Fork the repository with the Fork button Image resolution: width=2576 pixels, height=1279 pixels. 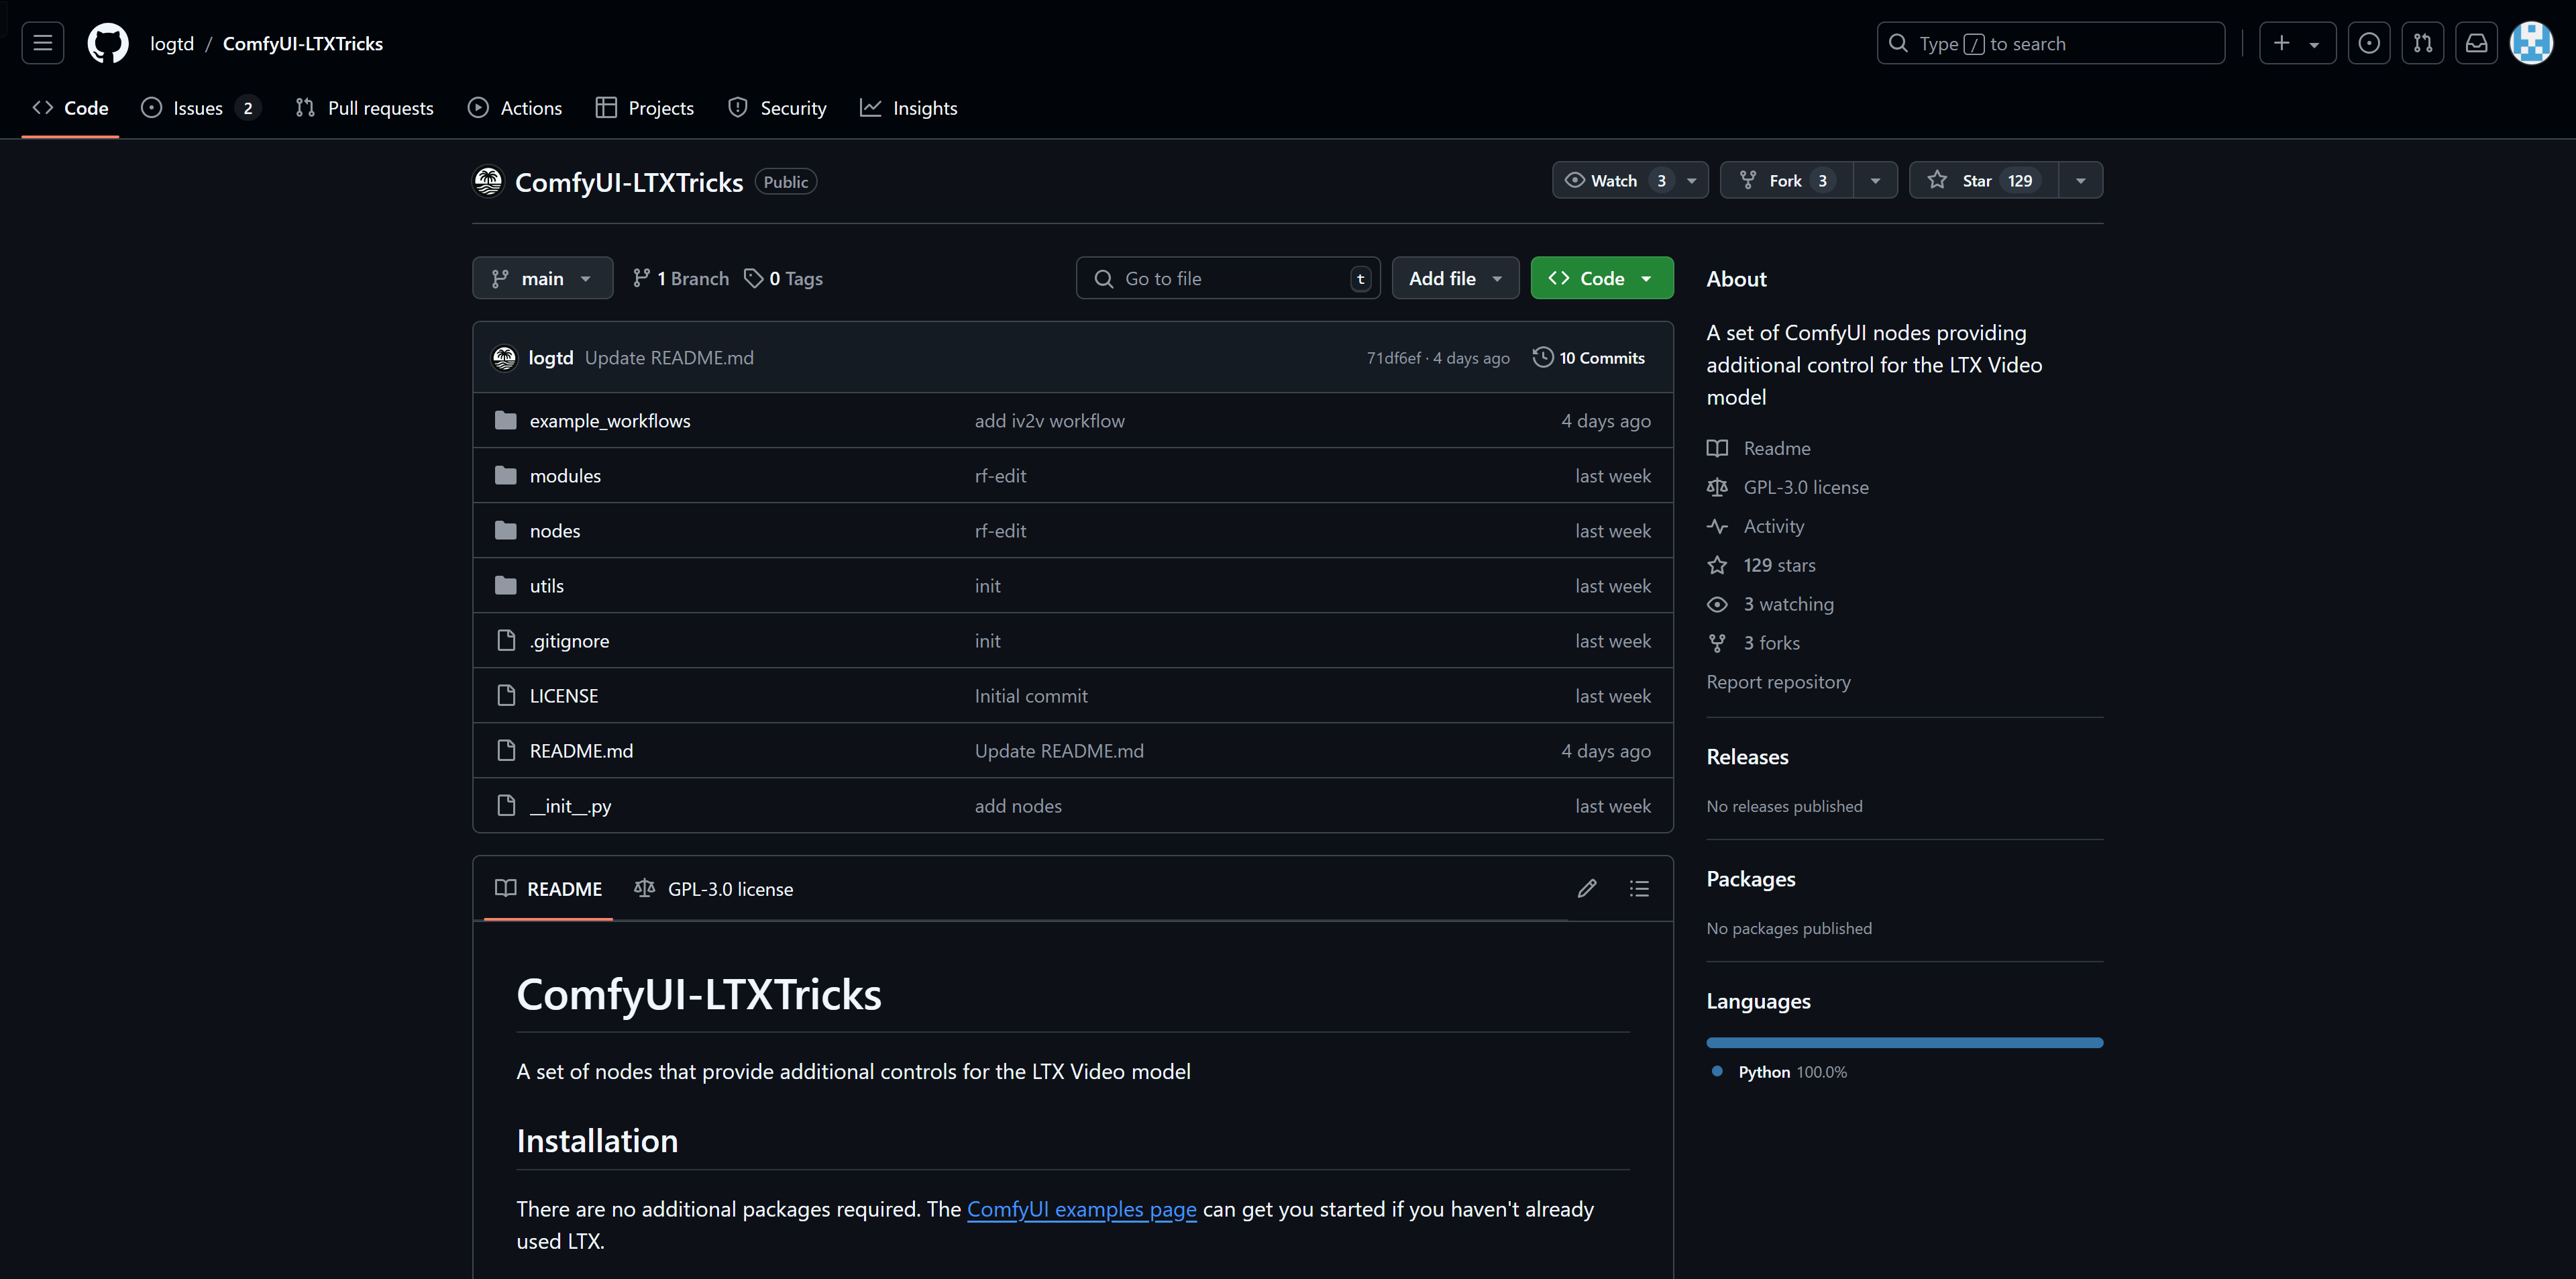pyautogui.click(x=1786, y=180)
